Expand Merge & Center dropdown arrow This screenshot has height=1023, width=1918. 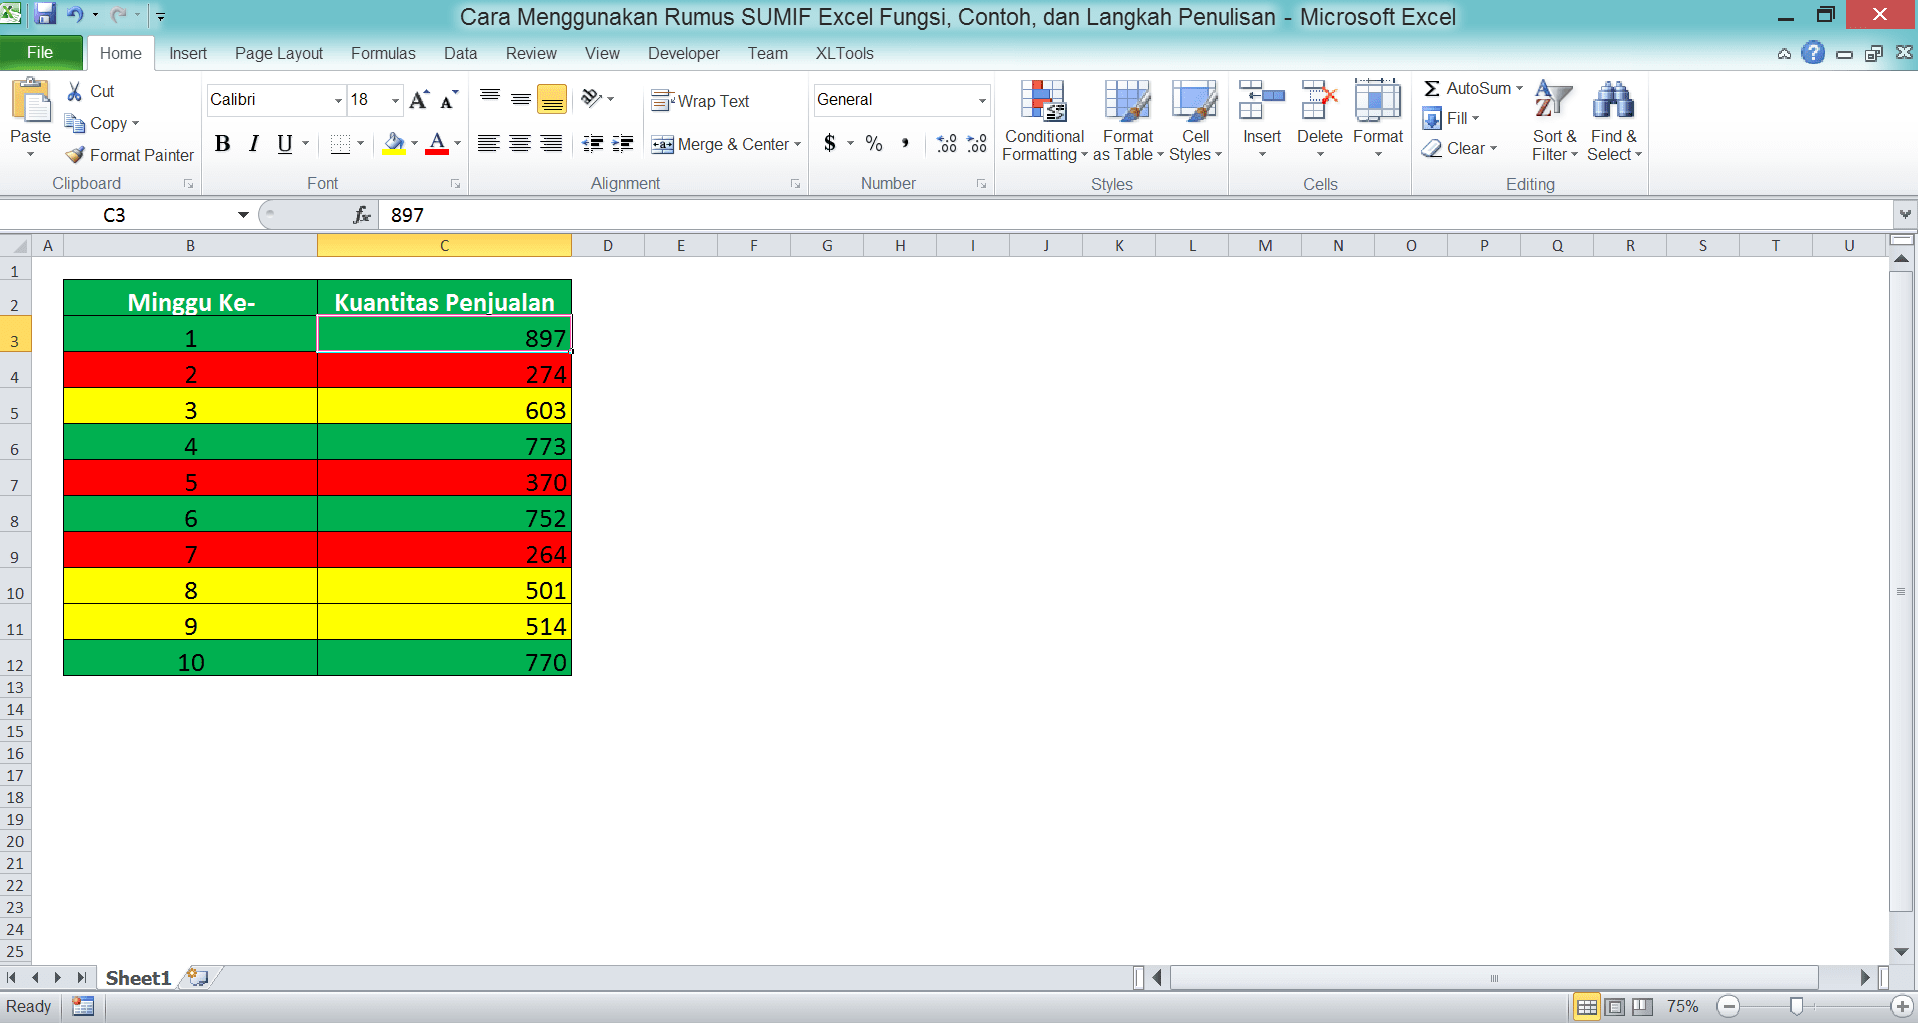coord(798,144)
